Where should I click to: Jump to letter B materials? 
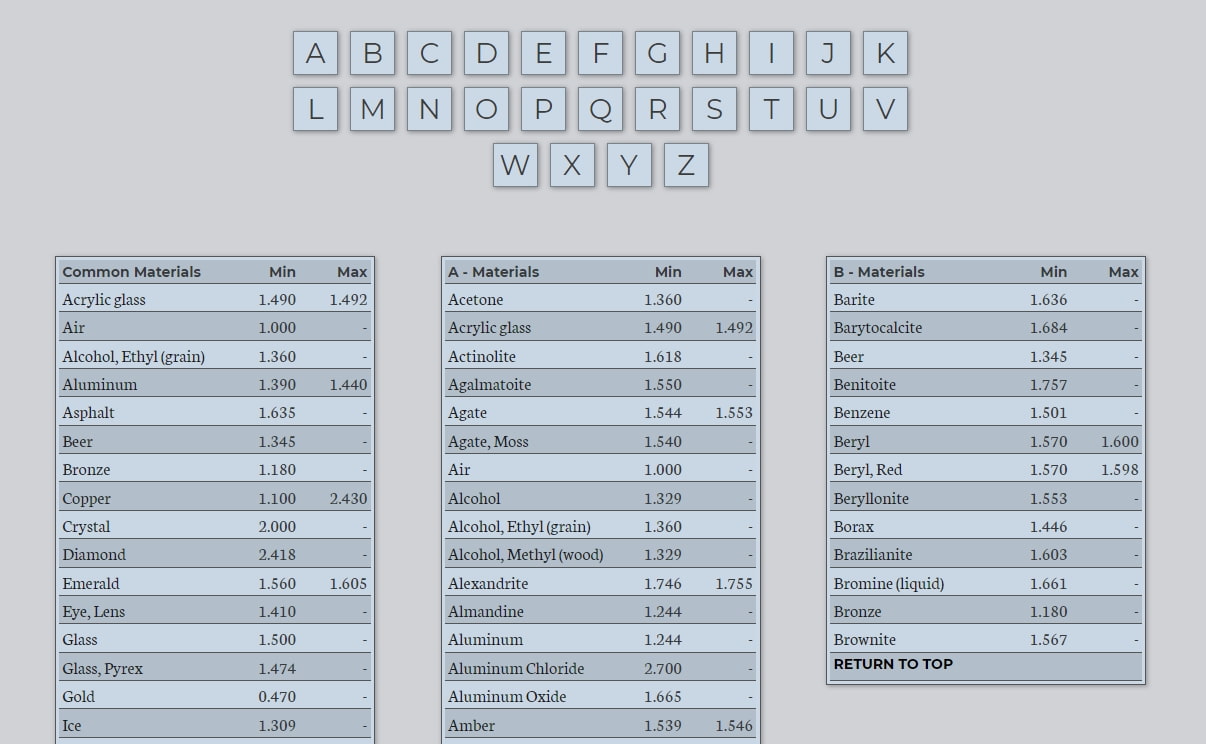coord(372,53)
